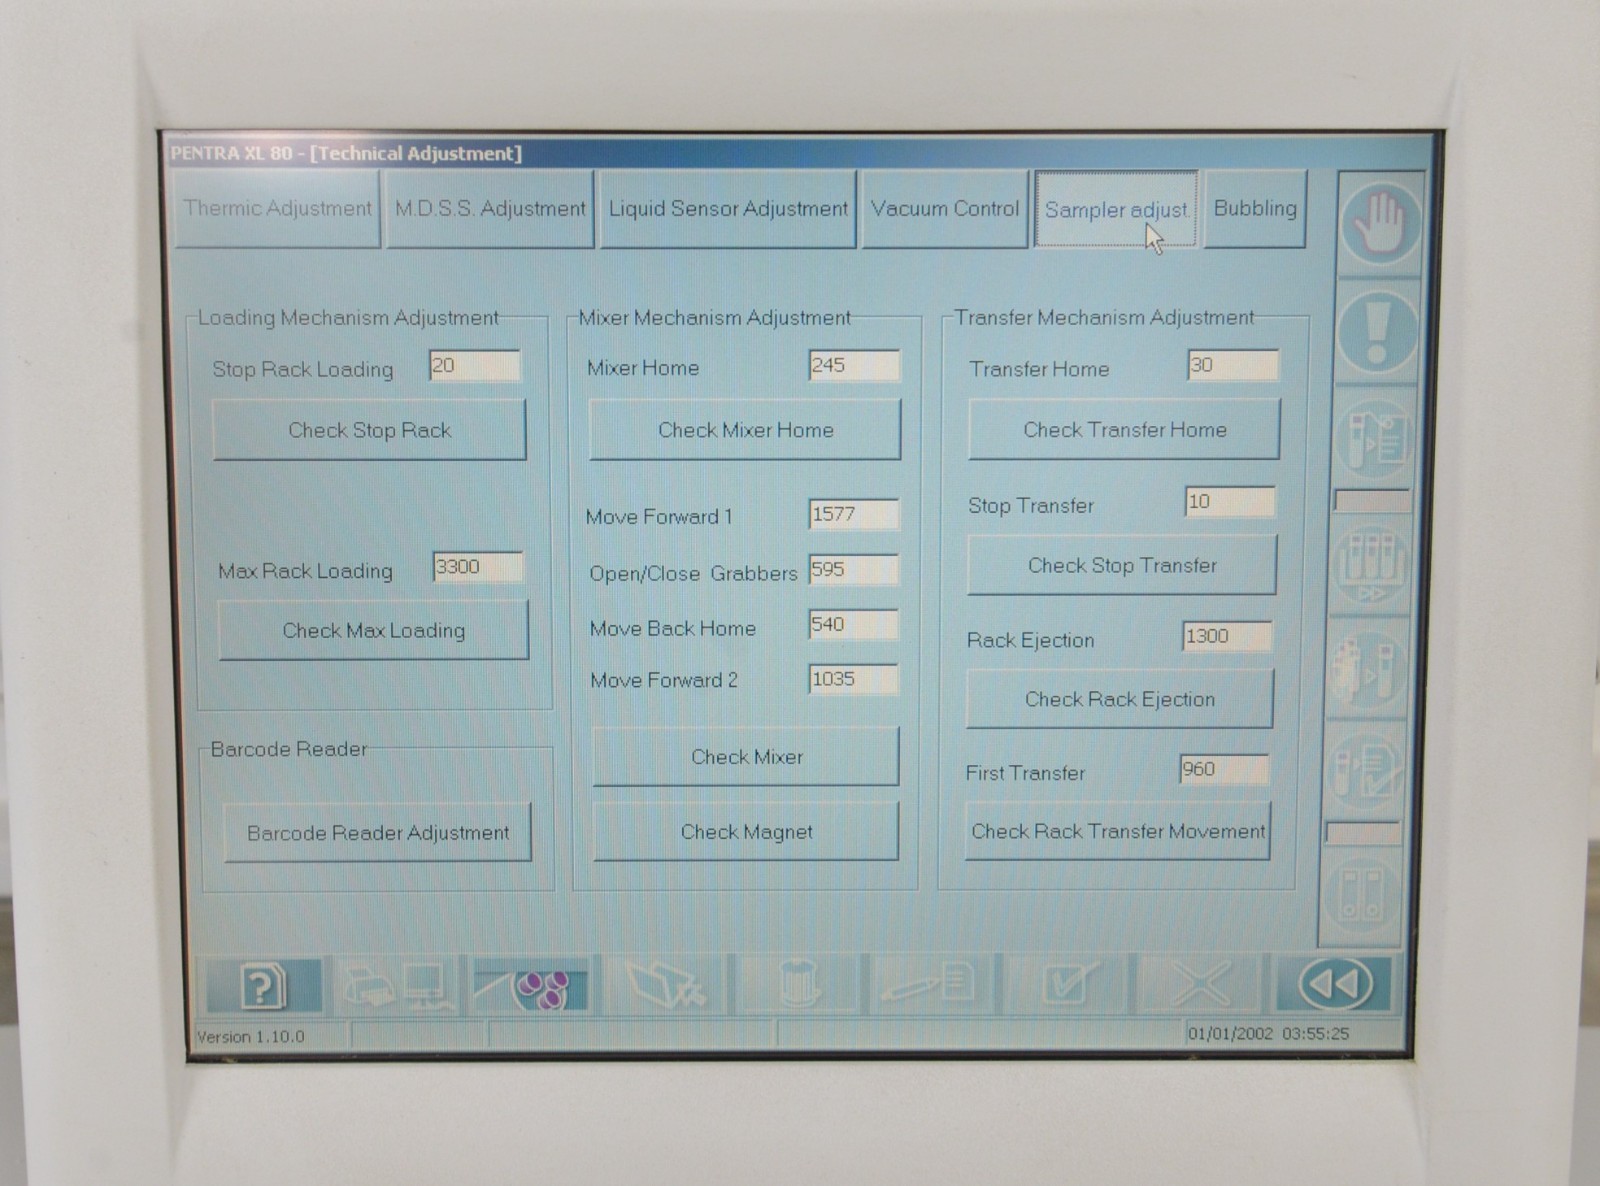Click the Check Magnet button
The width and height of the screenshot is (1600, 1186).
pos(746,832)
